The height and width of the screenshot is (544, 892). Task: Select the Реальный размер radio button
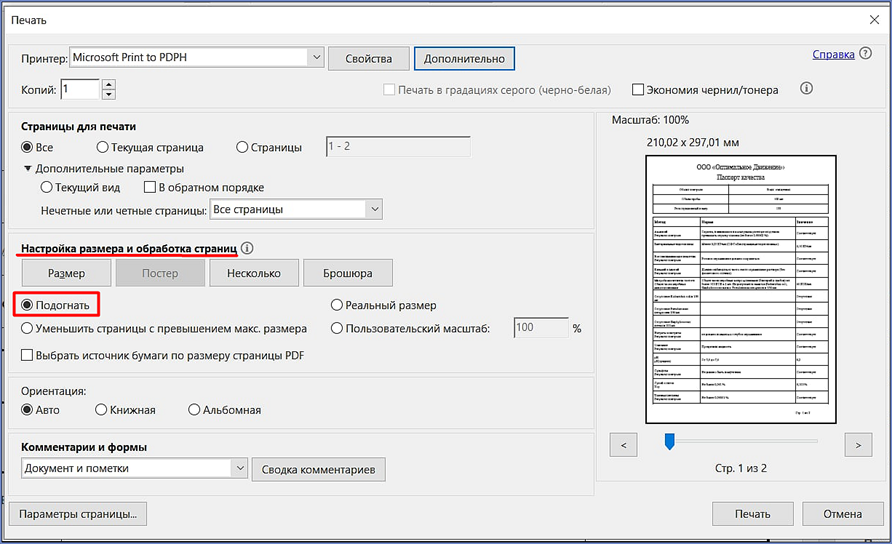pos(337,305)
